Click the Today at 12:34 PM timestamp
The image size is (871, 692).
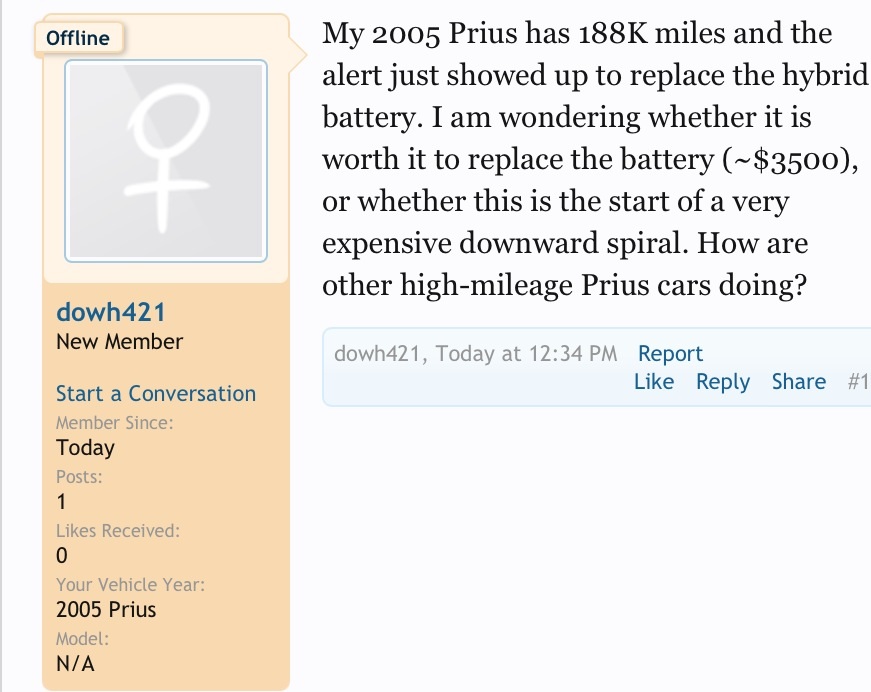click(526, 353)
